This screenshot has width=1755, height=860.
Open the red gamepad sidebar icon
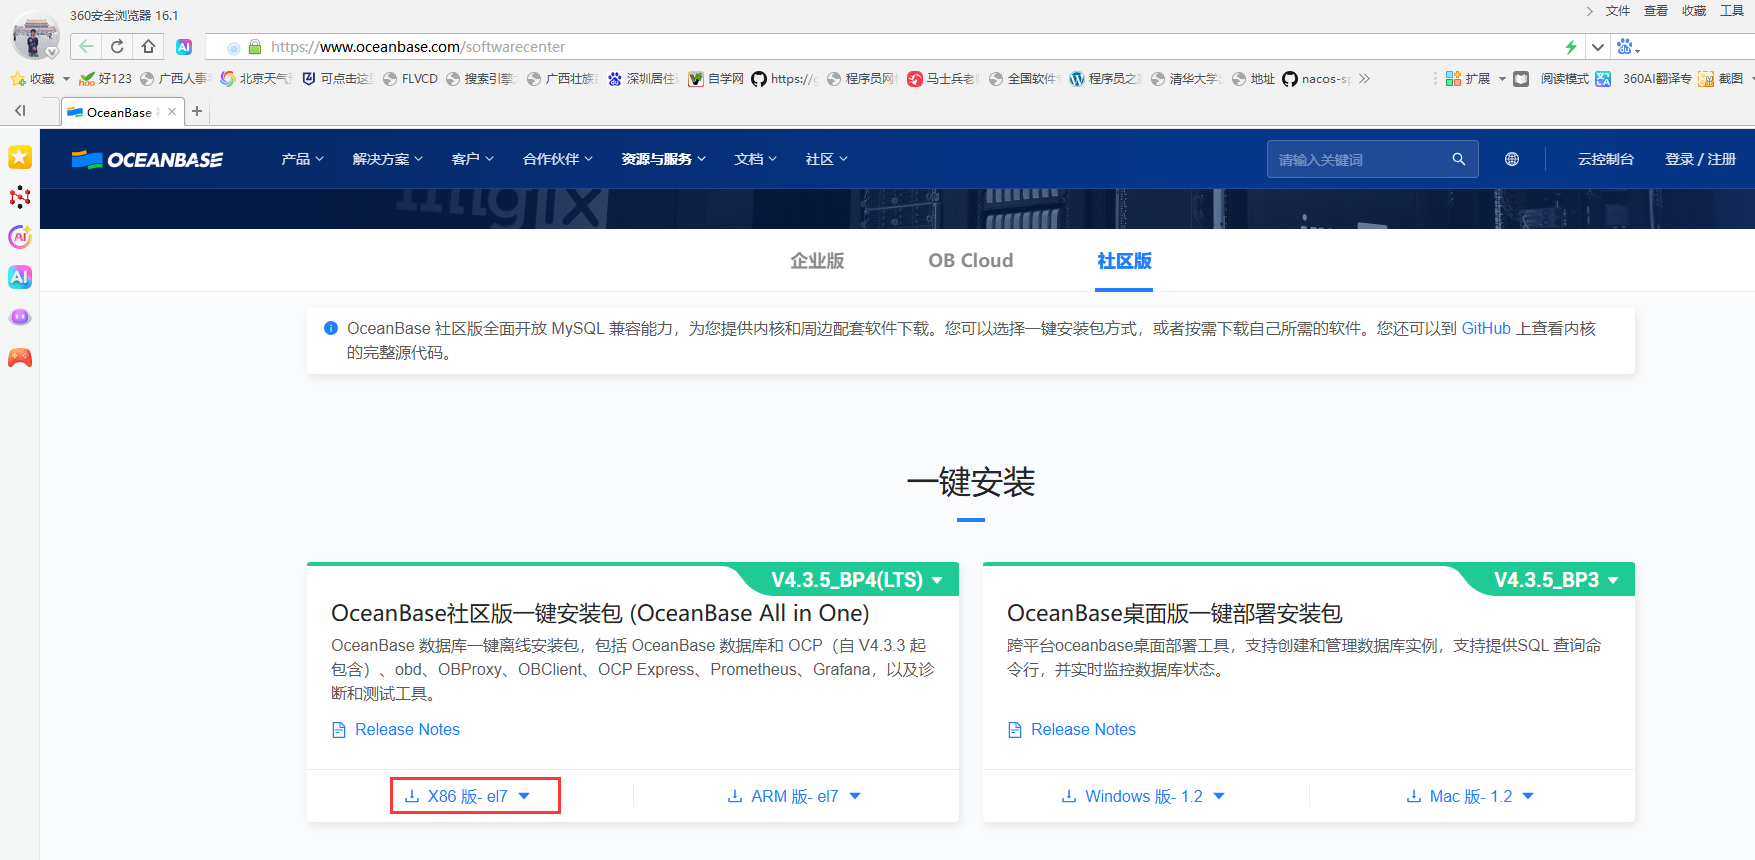tap(20, 357)
